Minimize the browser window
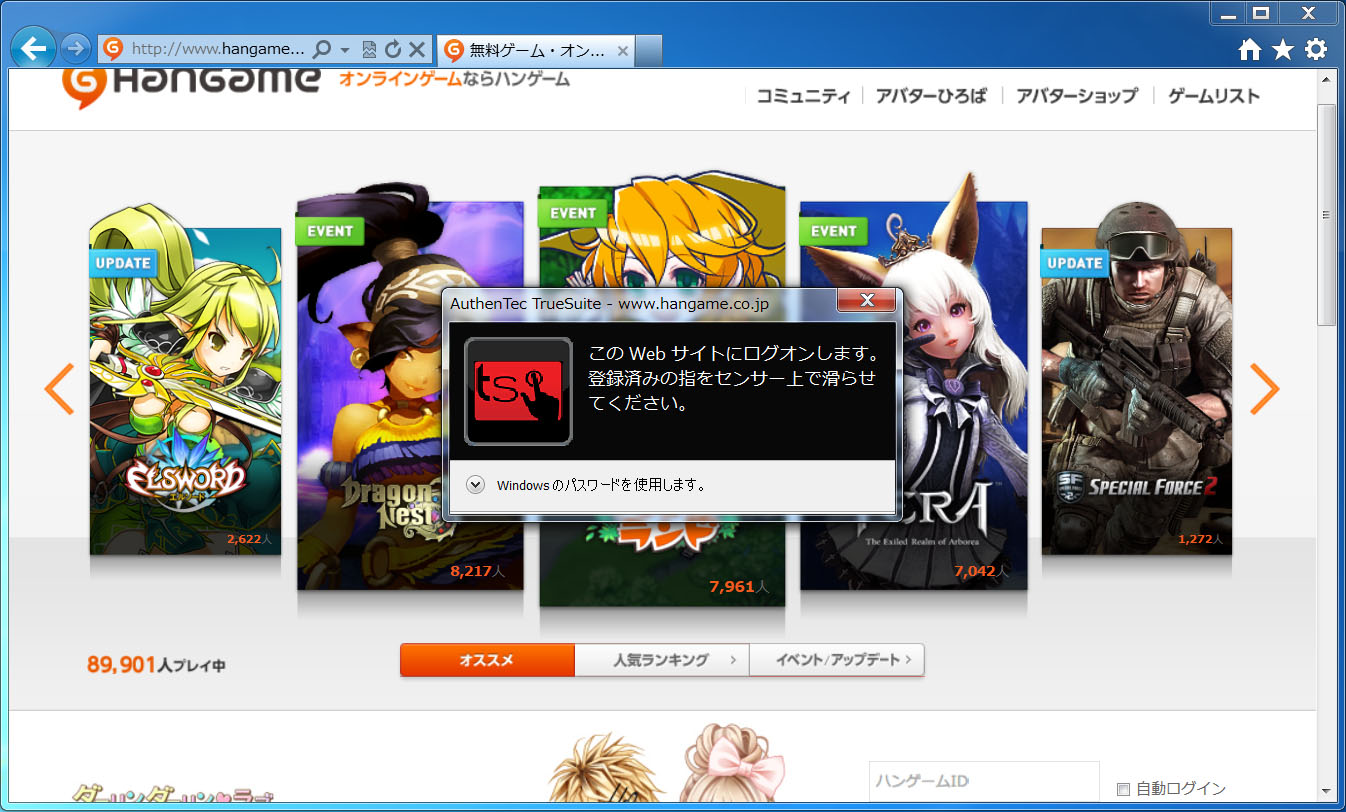1346x812 pixels. click(1229, 12)
